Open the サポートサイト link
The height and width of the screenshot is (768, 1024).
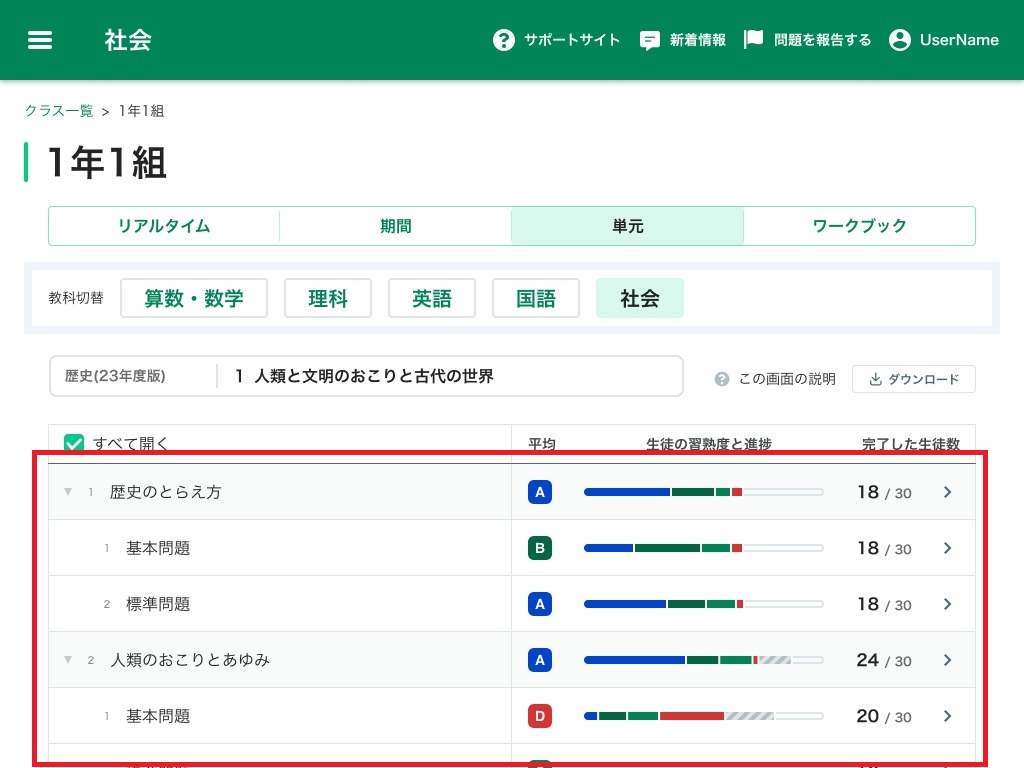571,40
